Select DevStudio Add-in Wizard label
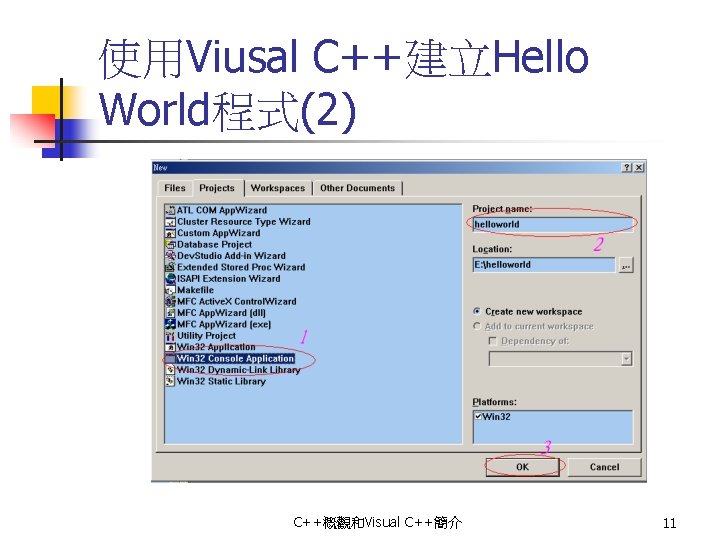The width and height of the screenshot is (720, 540). pyautogui.click(x=231, y=256)
